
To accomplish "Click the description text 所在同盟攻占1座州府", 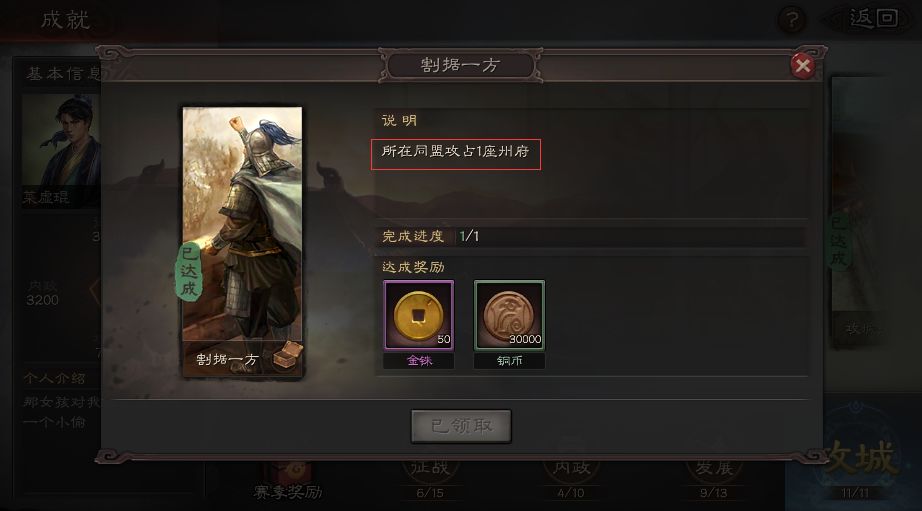I will 456,152.
